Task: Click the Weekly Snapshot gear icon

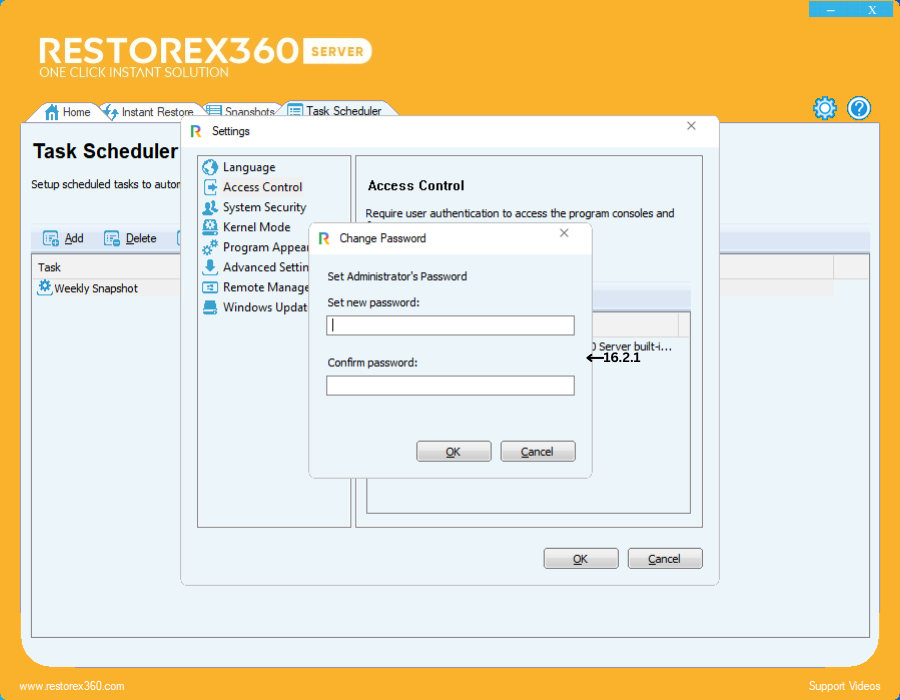Action: (45, 287)
